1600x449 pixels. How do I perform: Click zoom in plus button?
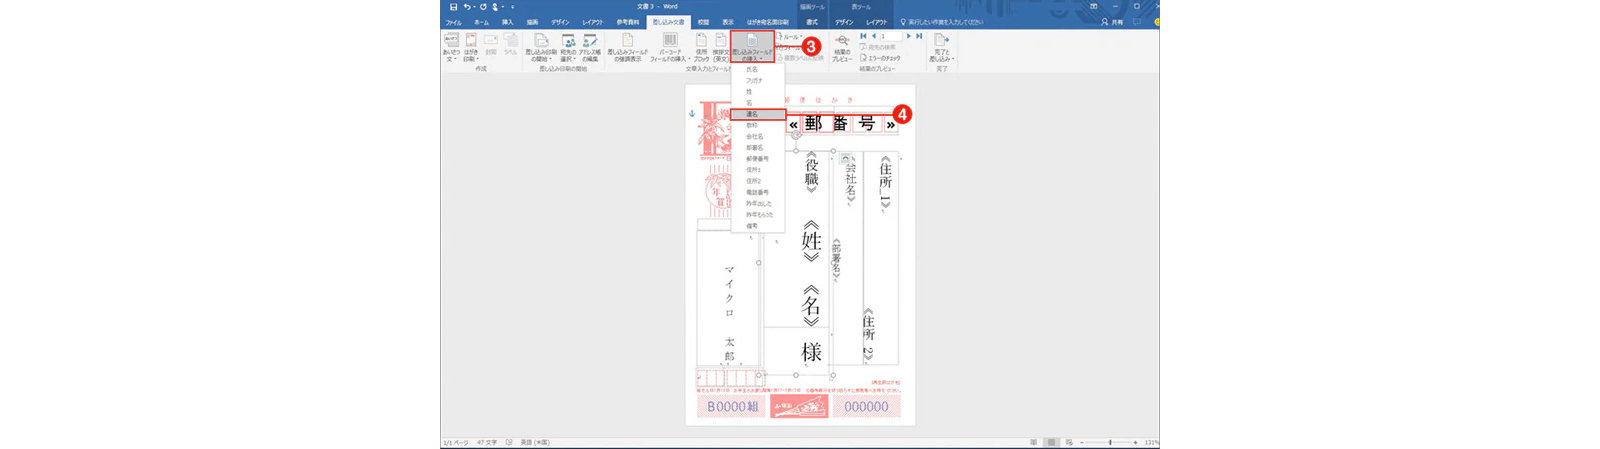click(1135, 442)
